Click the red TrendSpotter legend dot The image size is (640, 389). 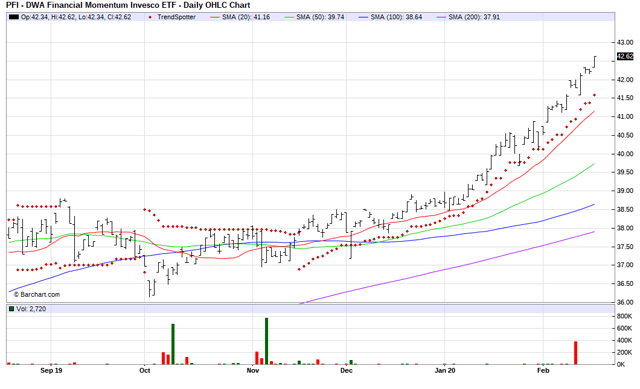coord(151,17)
